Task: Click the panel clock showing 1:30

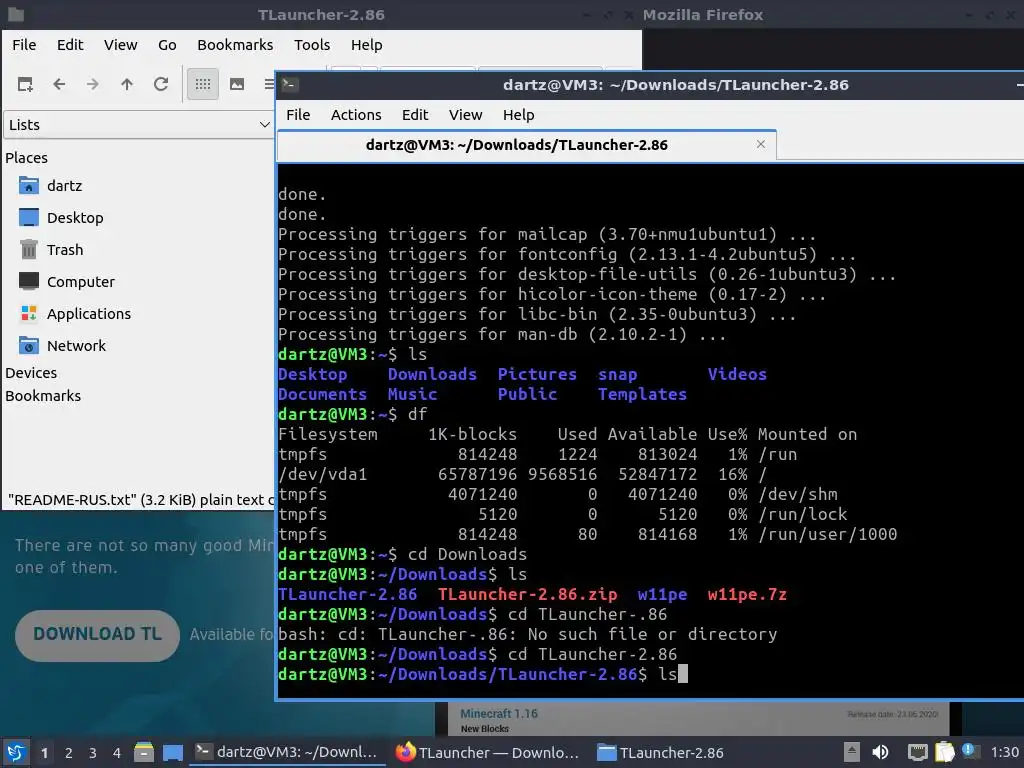Action: click(1004, 752)
